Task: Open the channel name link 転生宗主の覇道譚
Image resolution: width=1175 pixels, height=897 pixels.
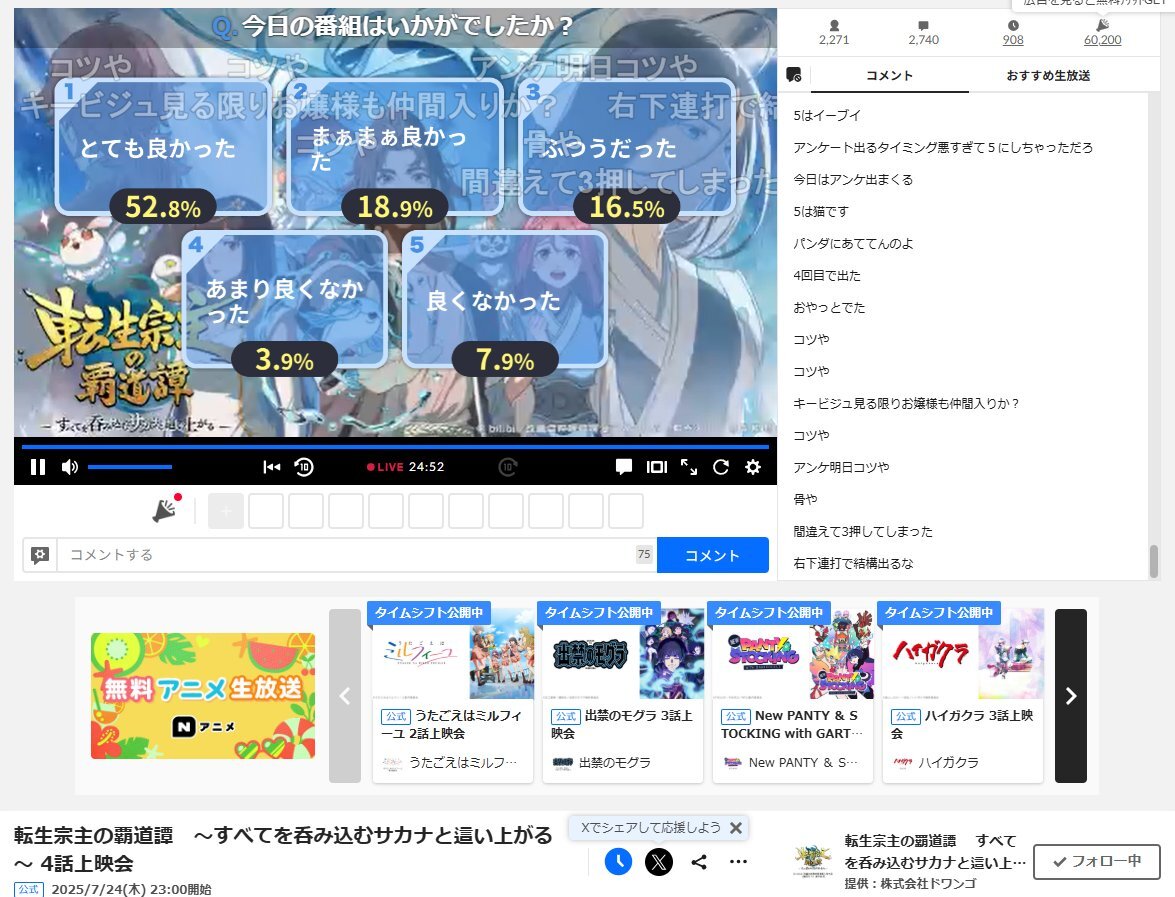Action: (934, 851)
